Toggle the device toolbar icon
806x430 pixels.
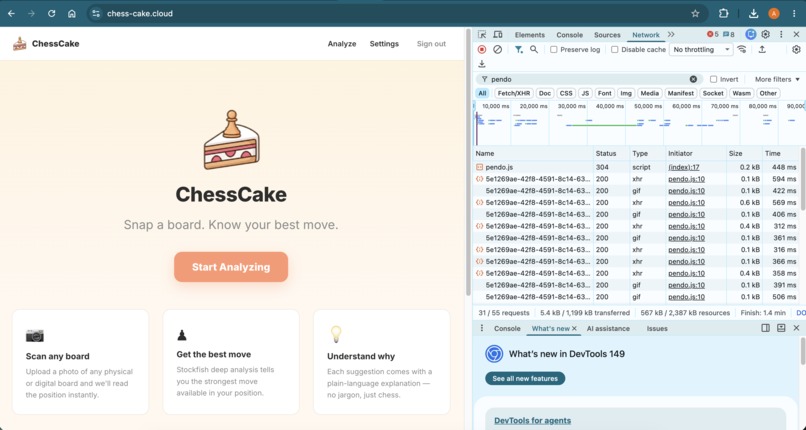coord(498,34)
